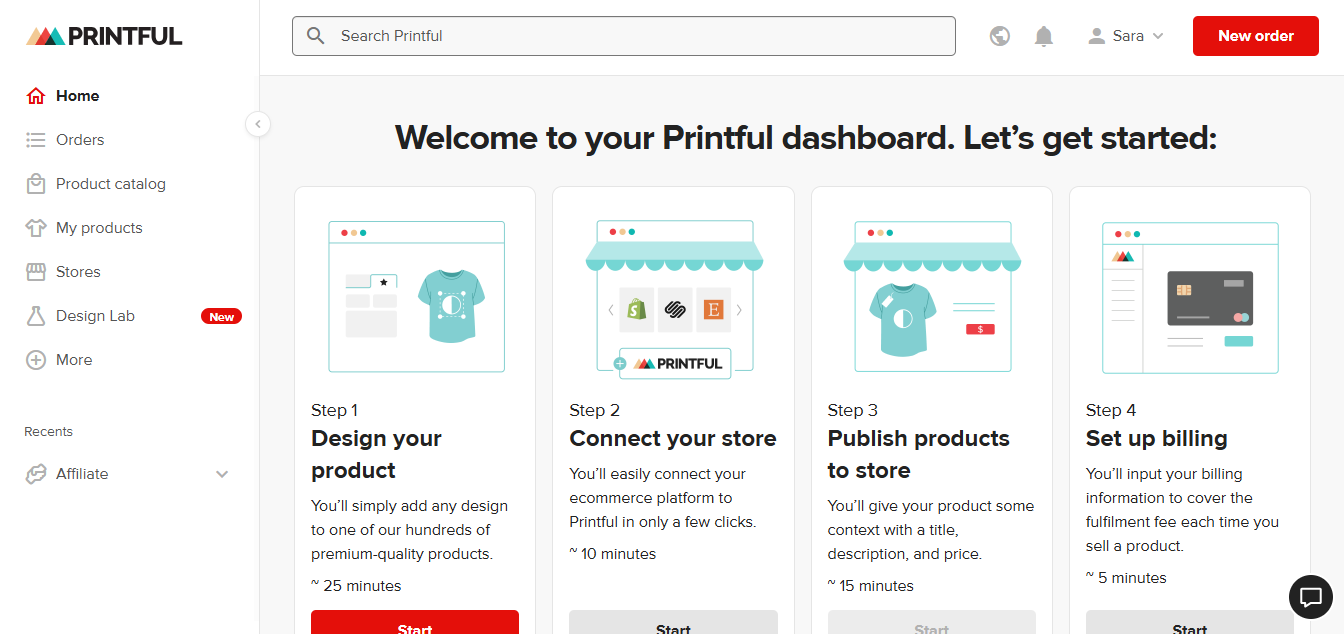Click the "Design your product" heading
1344x634 pixels.
376,454
